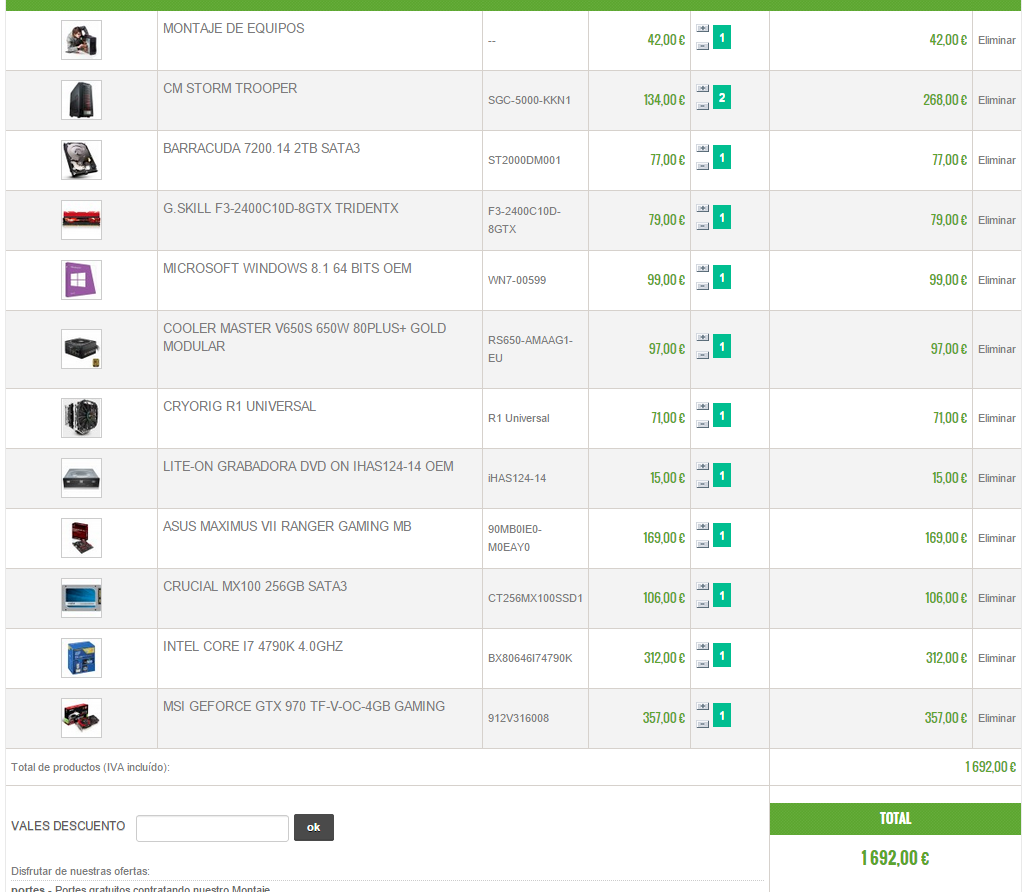
Task: Increase MSI GeForce GTX 970 quantity
Action: click(x=702, y=707)
